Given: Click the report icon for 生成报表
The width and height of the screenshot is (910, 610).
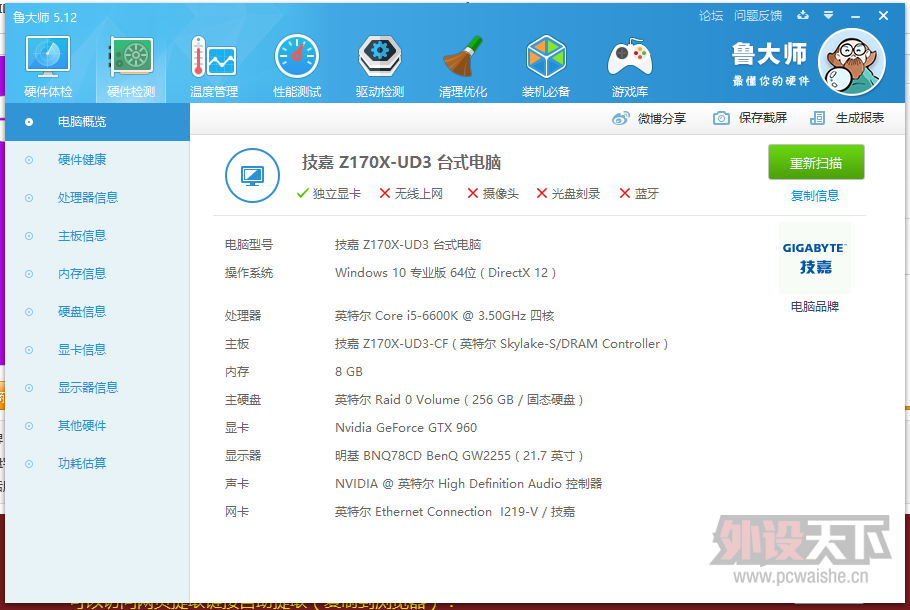Looking at the screenshot, I should click(x=817, y=118).
